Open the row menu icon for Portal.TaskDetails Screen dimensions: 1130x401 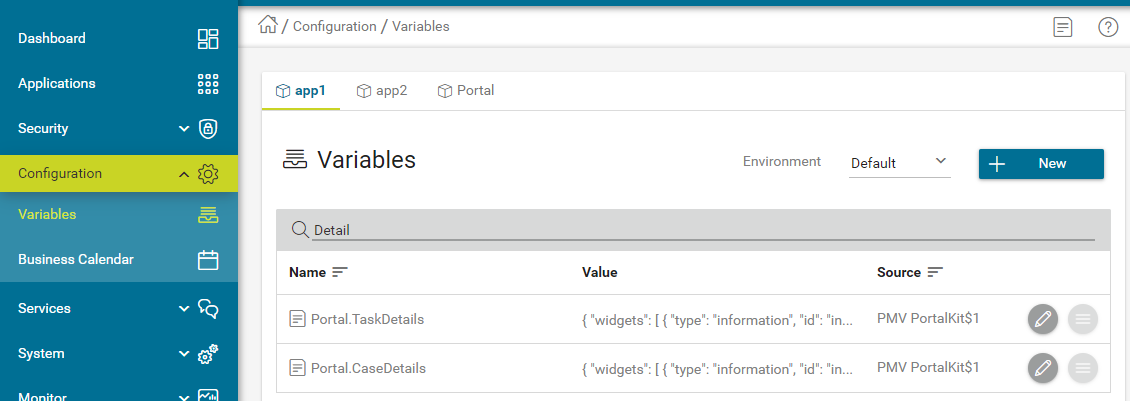(x=1082, y=319)
